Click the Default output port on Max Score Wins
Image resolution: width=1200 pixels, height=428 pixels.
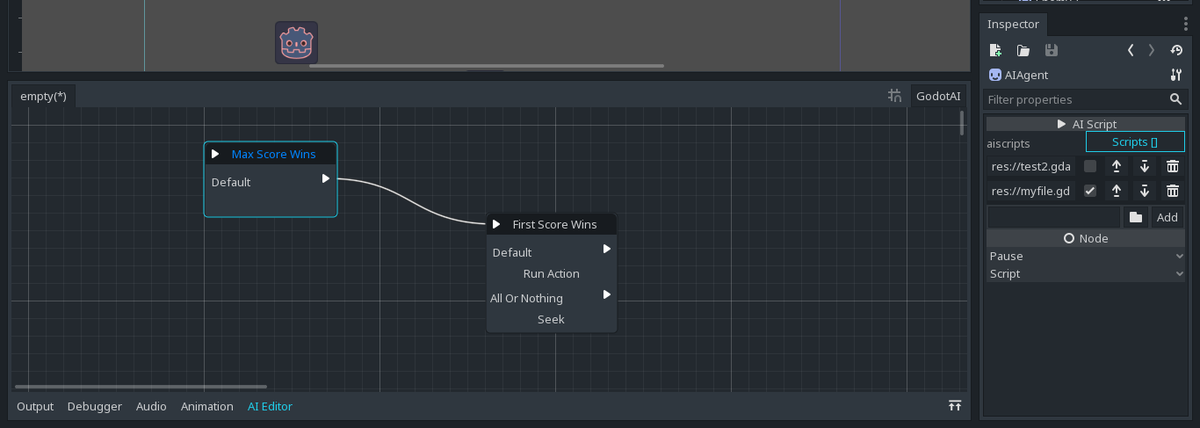326,179
